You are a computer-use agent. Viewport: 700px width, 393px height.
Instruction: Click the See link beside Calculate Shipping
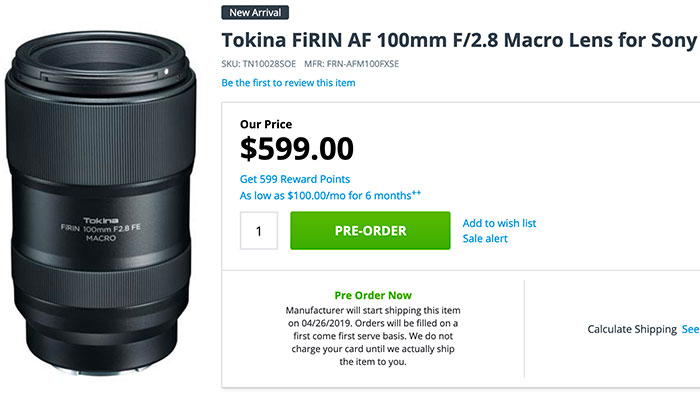690,329
